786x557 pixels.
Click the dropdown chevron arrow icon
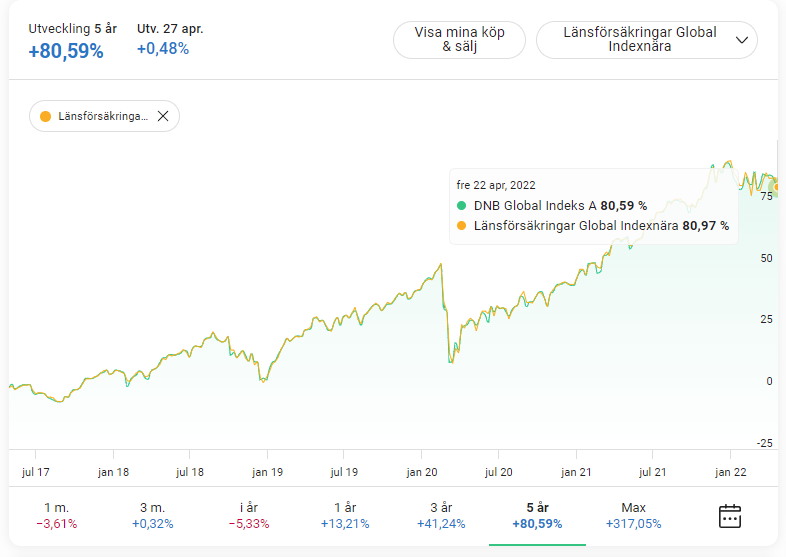[741, 40]
